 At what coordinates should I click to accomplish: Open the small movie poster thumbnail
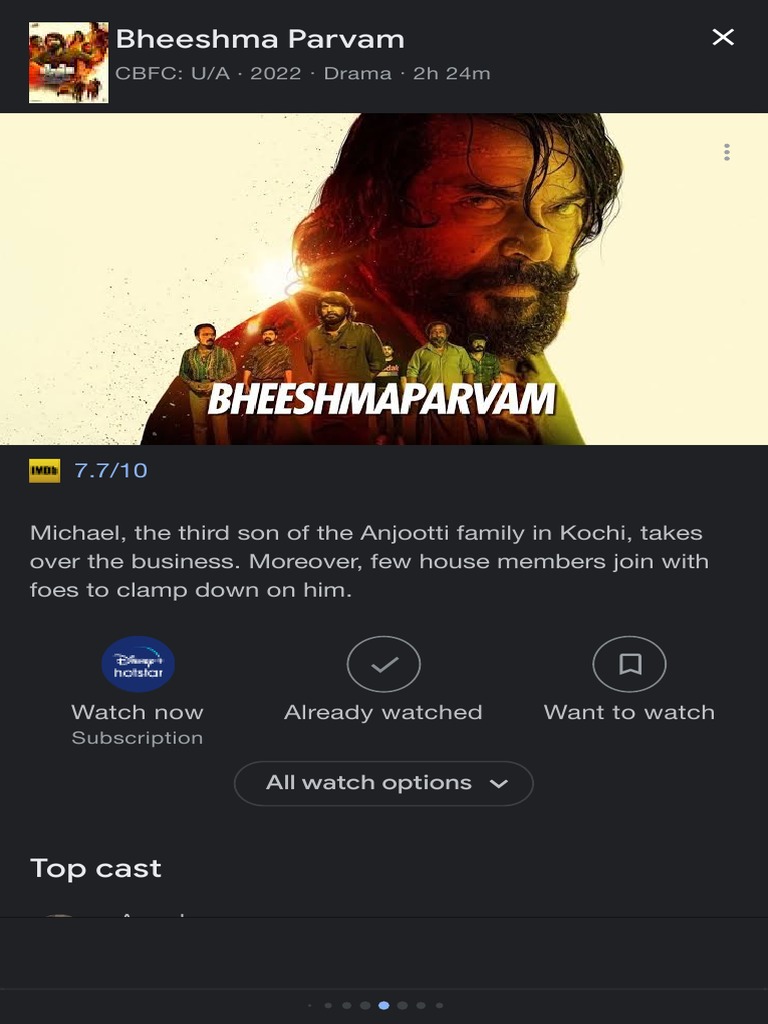tap(69, 62)
